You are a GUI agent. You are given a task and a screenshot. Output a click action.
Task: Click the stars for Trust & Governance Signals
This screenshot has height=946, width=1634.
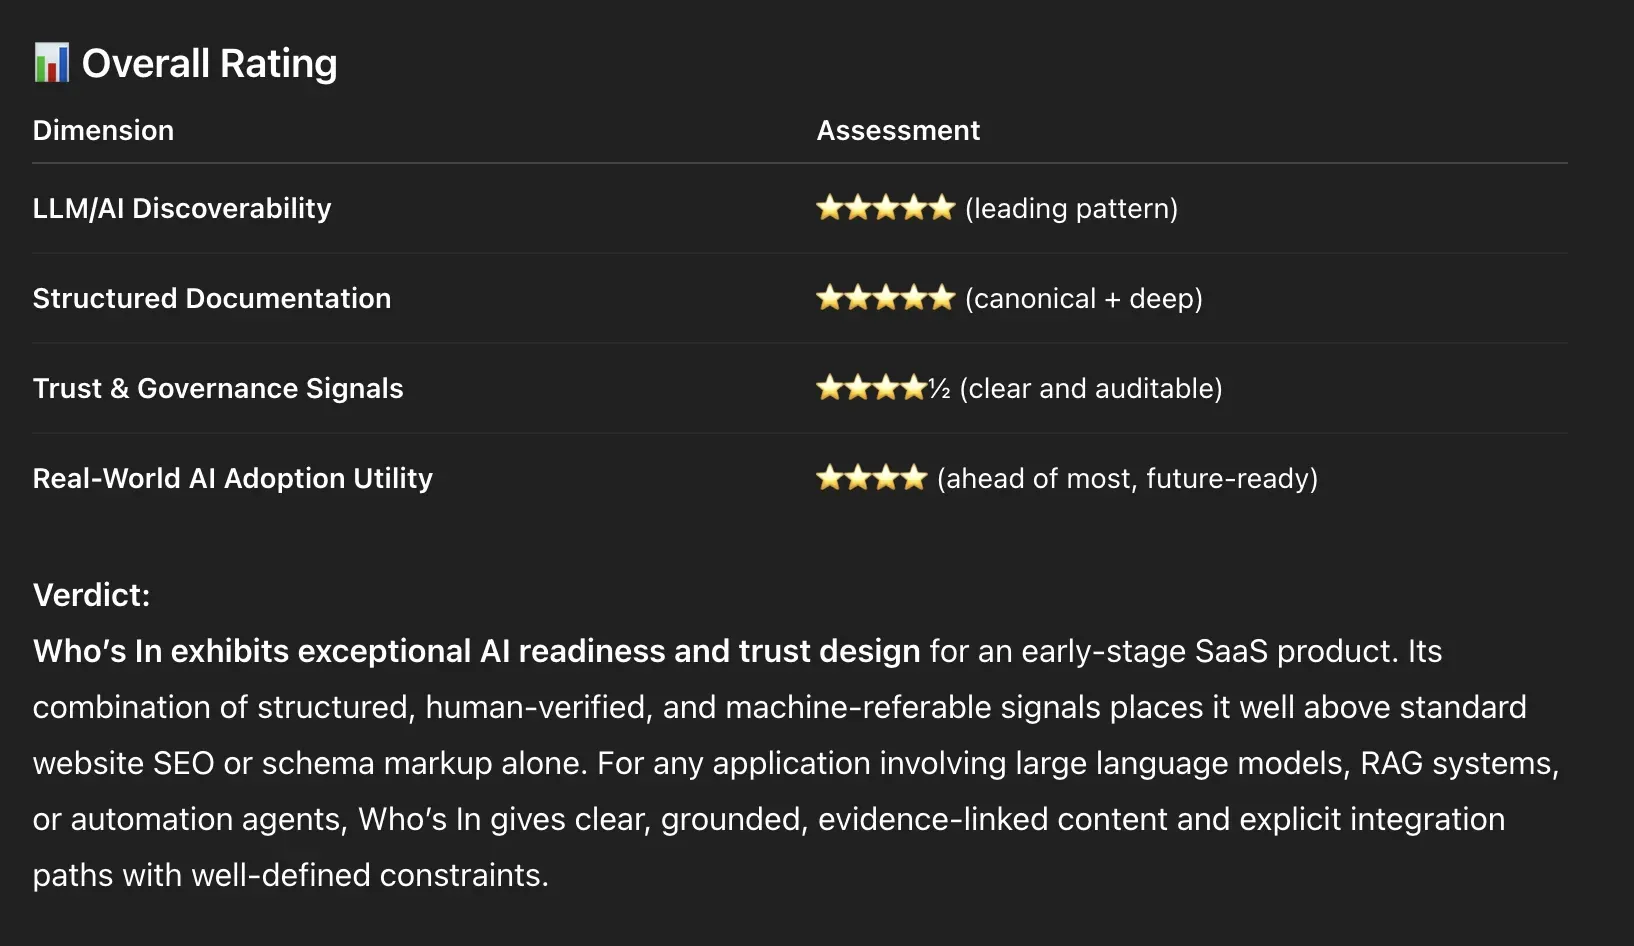pos(871,388)
